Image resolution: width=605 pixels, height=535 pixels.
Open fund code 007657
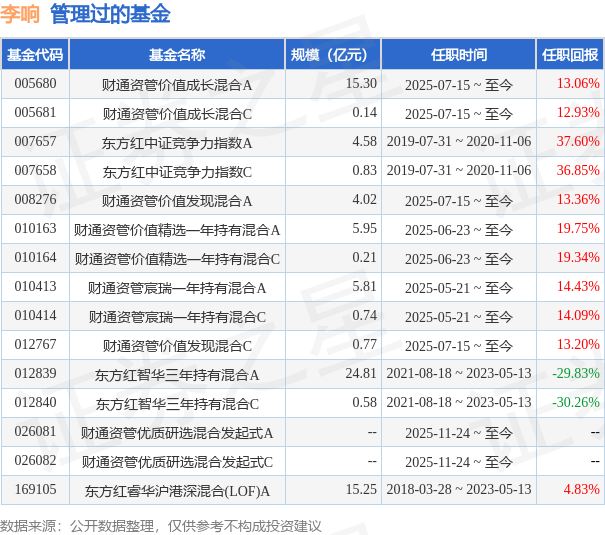click(35, 142)
